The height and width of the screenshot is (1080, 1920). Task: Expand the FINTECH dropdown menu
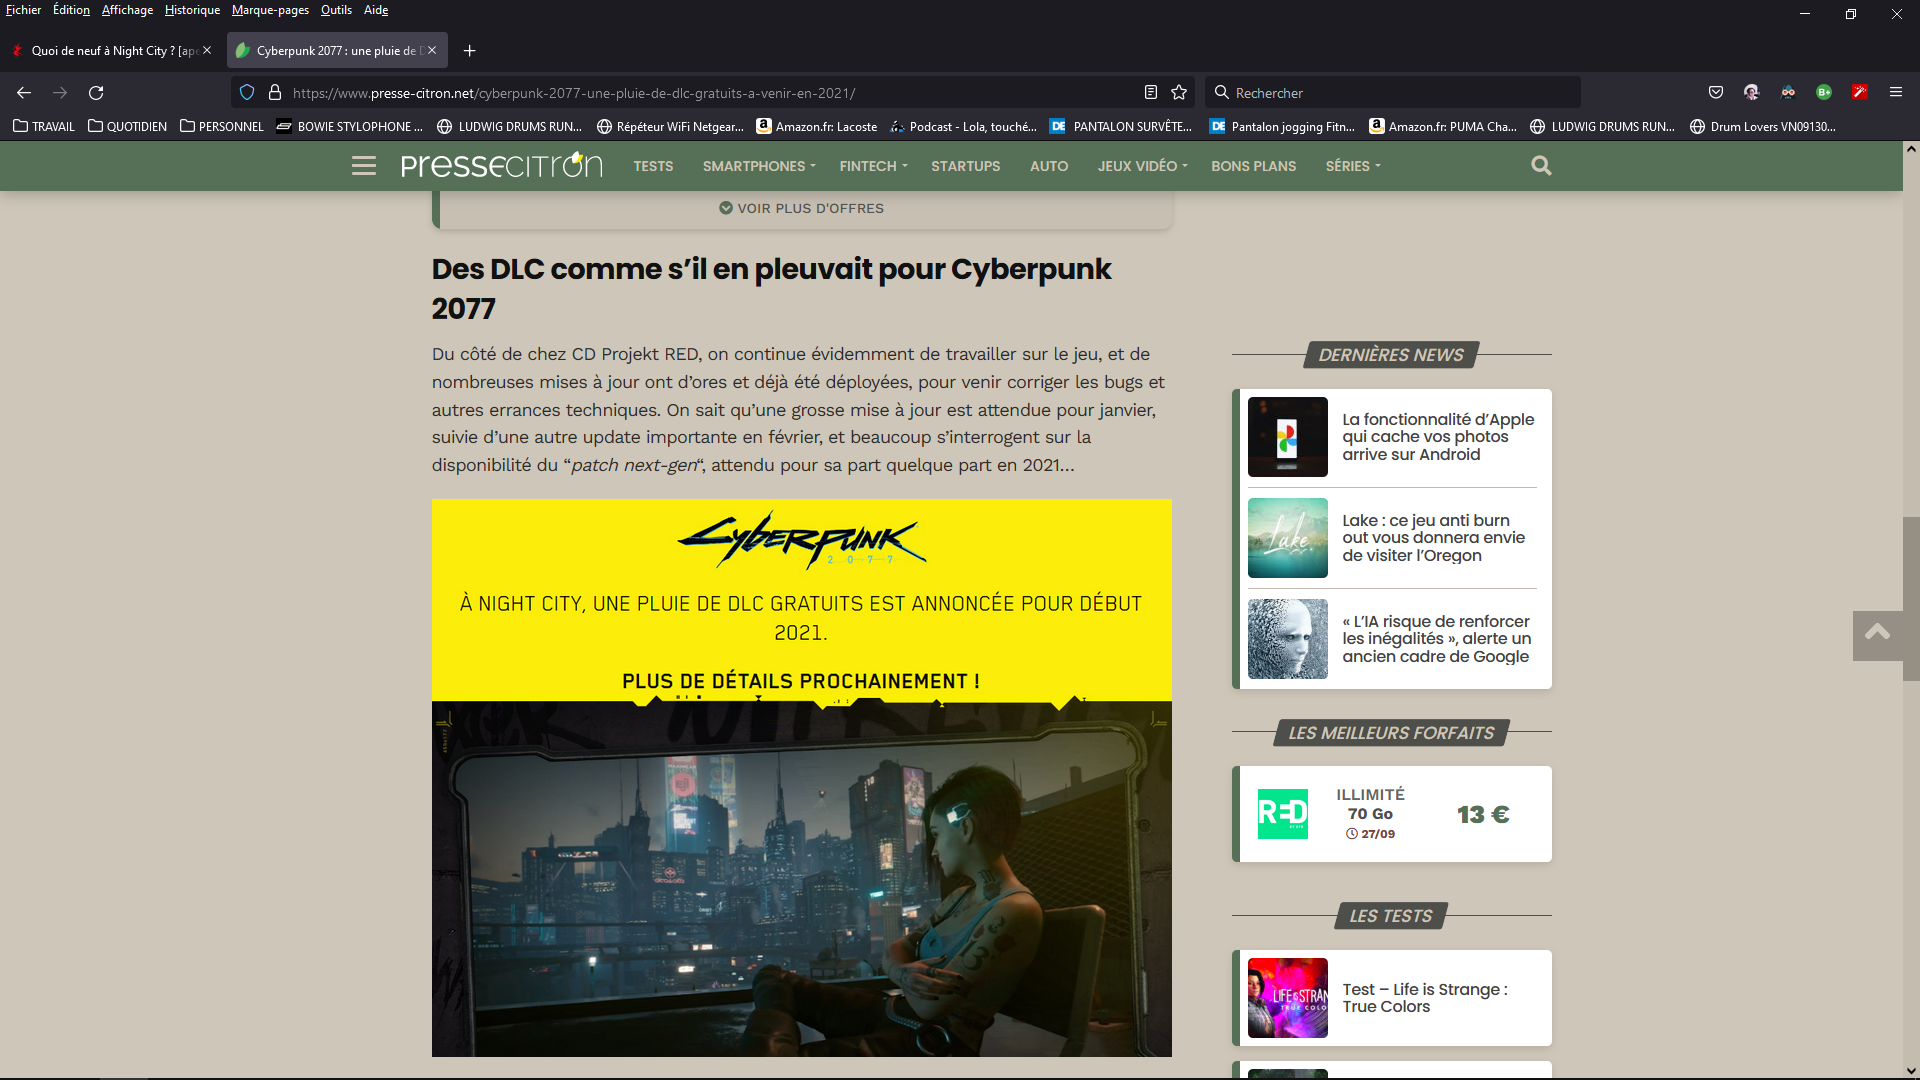pyautogui.click(x=873, y=166)
